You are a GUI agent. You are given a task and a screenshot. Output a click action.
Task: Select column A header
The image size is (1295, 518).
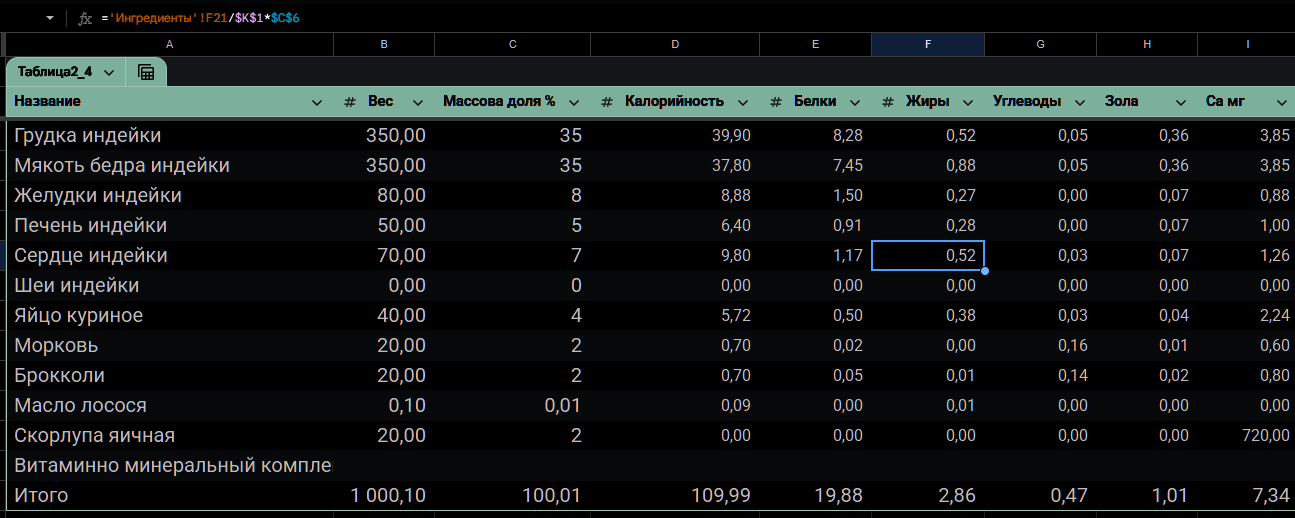coord(169,44)
